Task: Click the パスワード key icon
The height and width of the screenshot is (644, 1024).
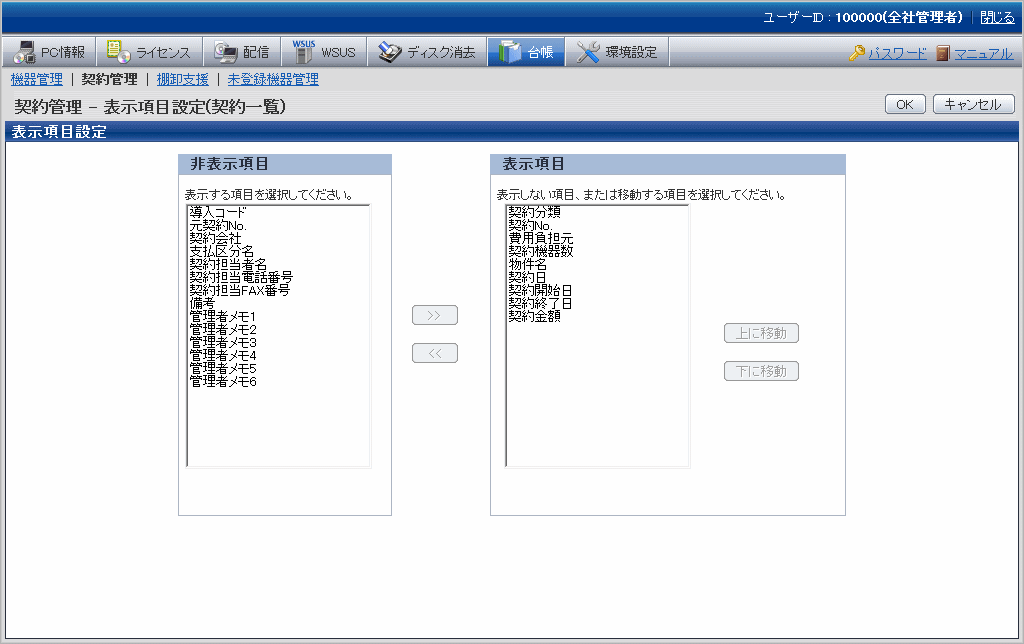Action: (x=857, y=53)
